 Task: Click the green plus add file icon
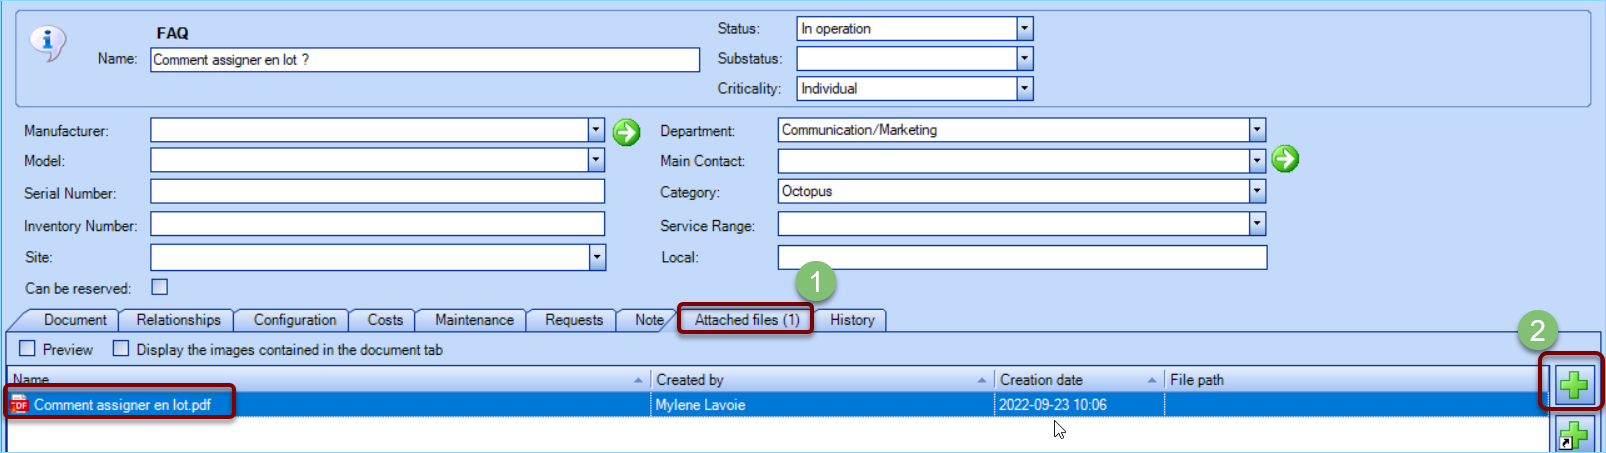point(1573,383)
